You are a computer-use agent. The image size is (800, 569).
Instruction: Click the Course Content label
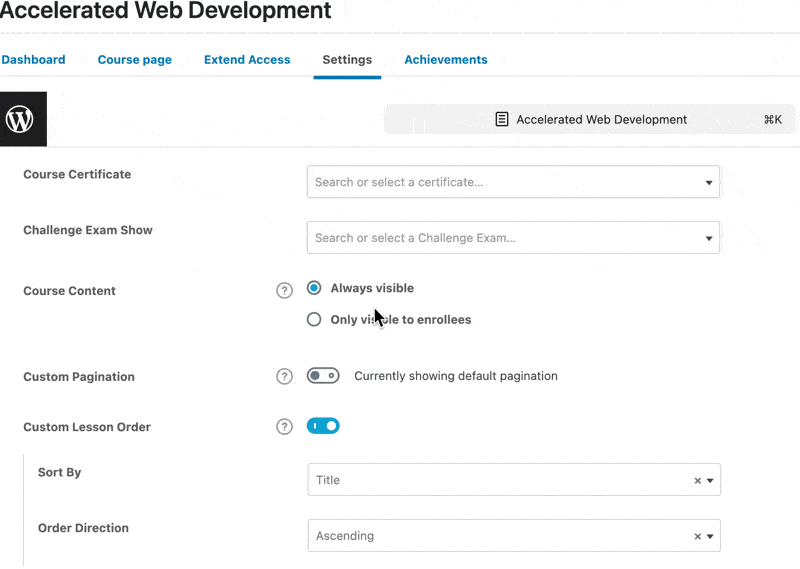click(x=69, y=290)
